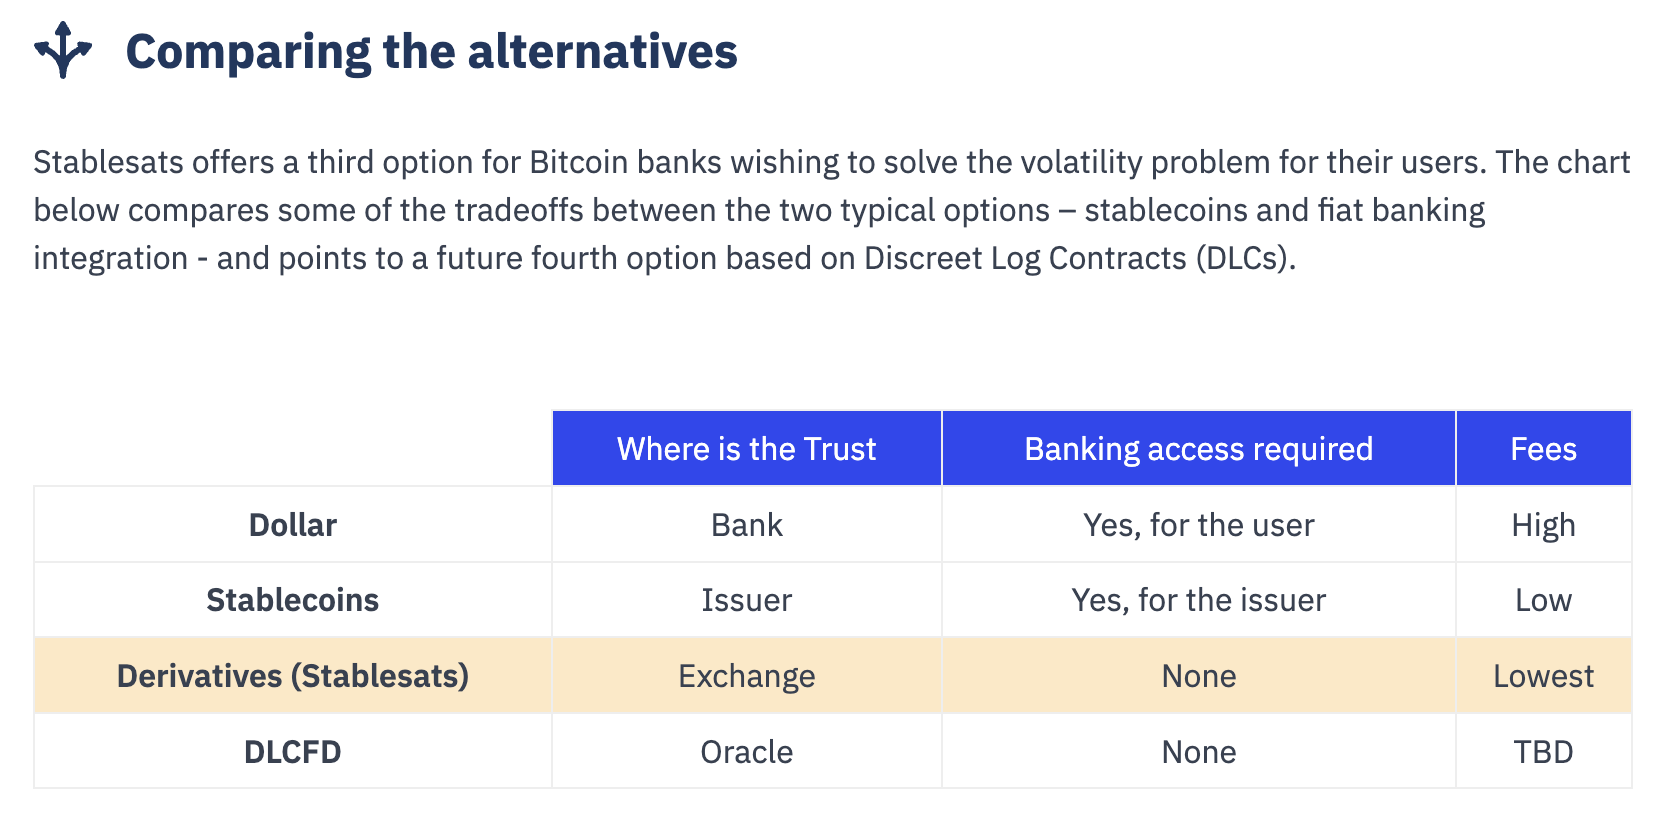The image size is (1658, 818).
Task: Click the 'Yes, for the issuer' cell
Action: tap(1198, 600)
